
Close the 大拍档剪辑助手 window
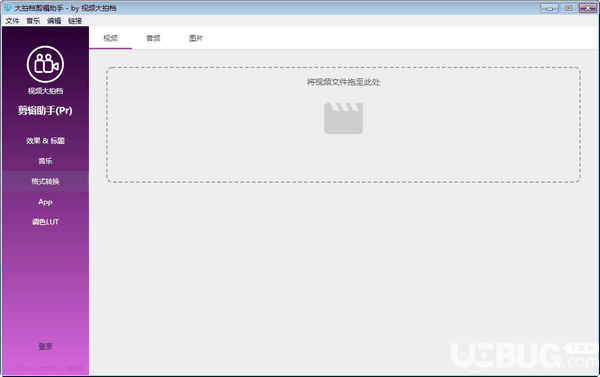point(588,8)
